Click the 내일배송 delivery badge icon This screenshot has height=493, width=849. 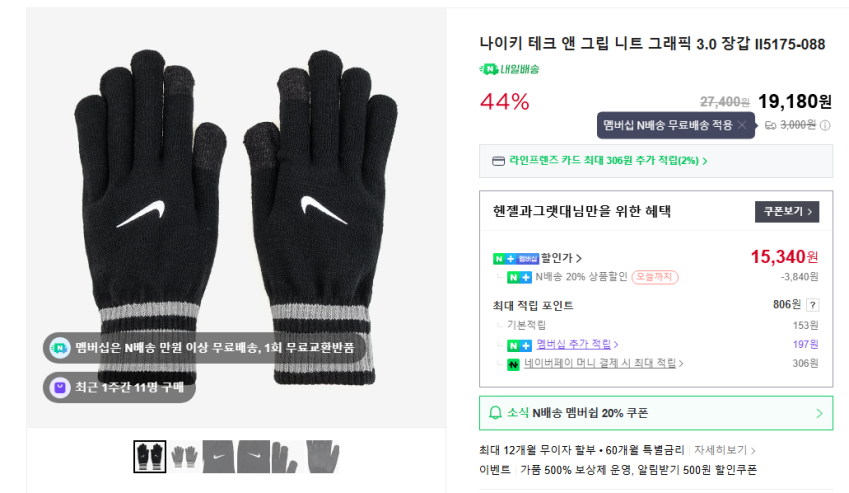[489, 69]
